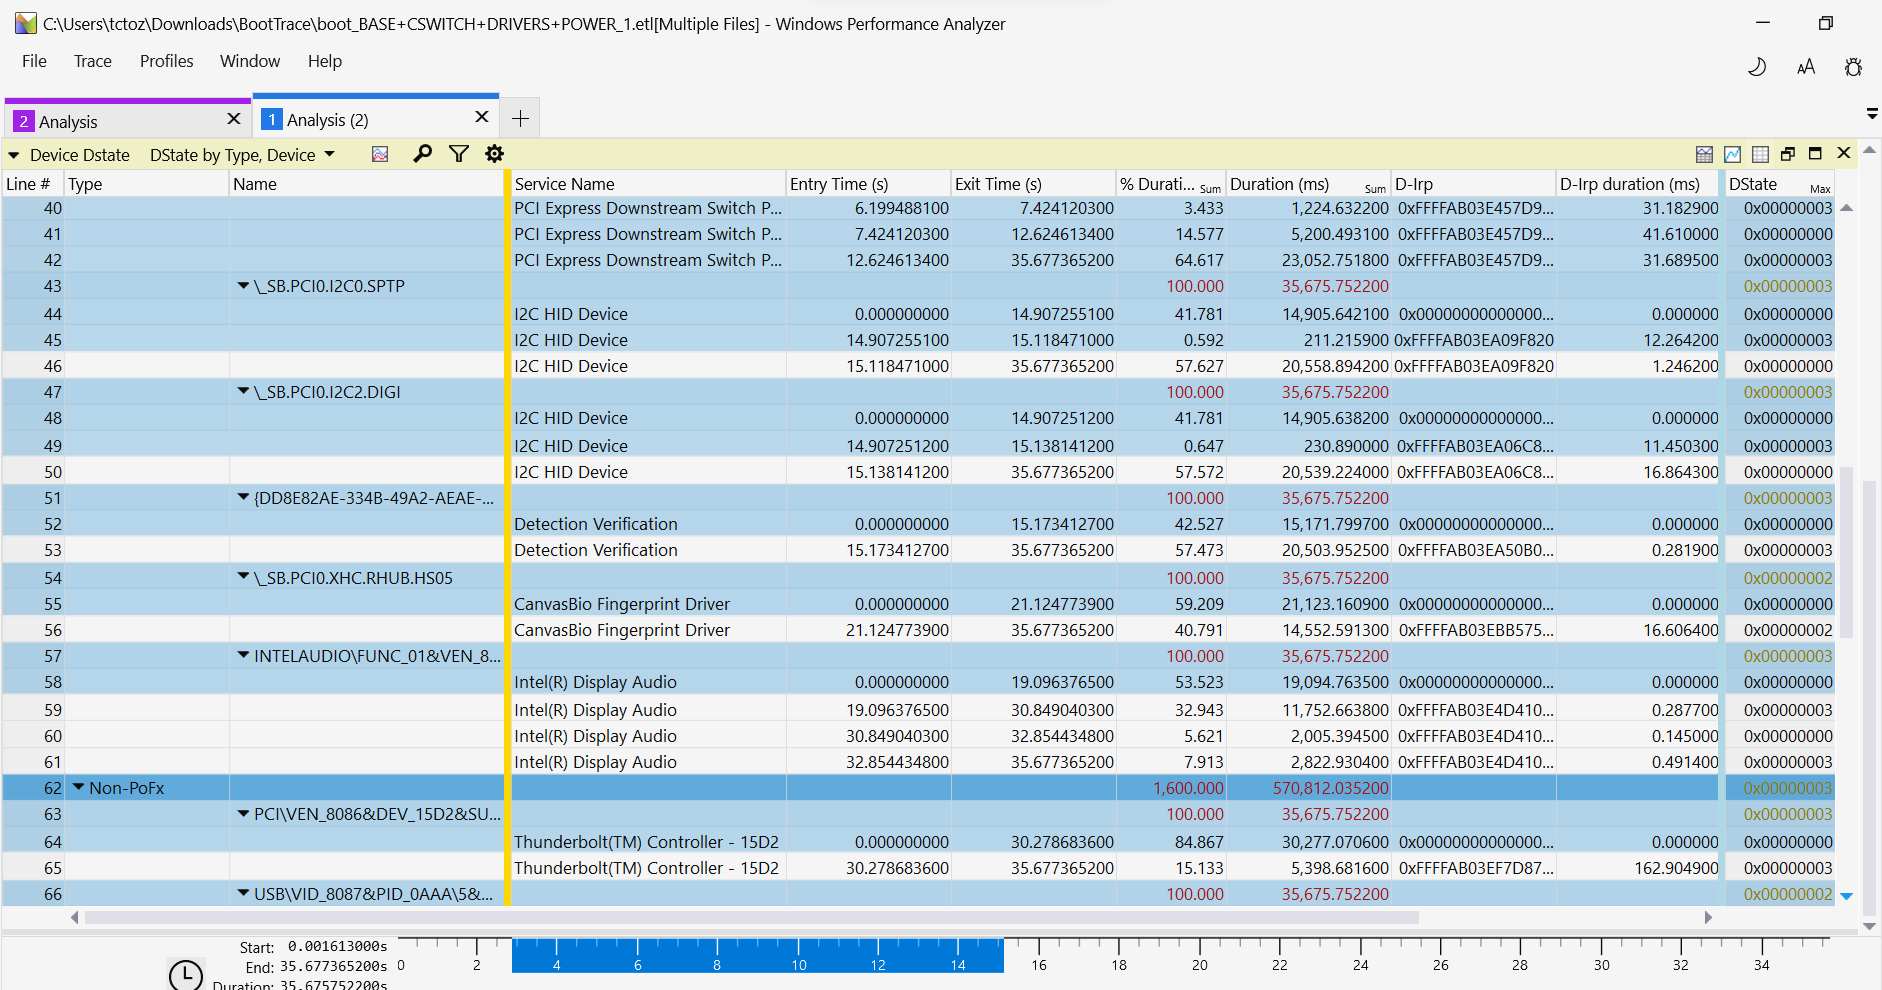The width and height of the screenshot is (1882, 990).
Task: Open the tab list dropdown arrow
Action: coord(1871,115)
